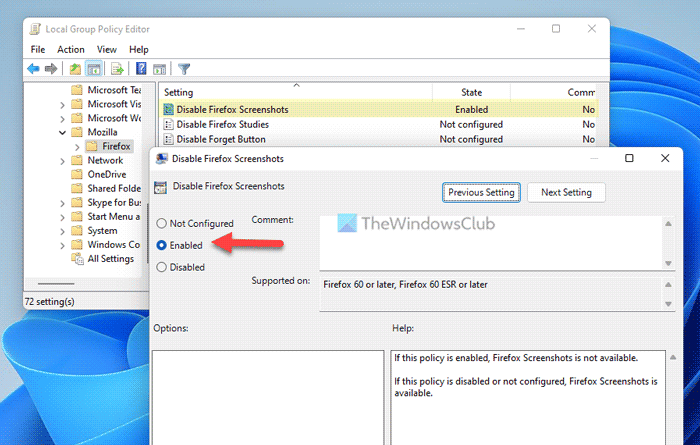Screen dimensions: 700x445
Task: Click the Disable Firefox Screenshots policy icon in list
Action: point(168,109)
